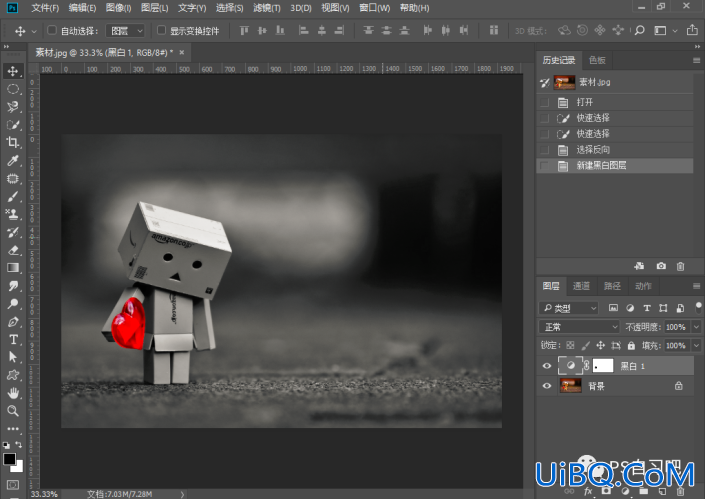Viewport: 705px width, 499px height.
Task: Click lock position icon in Layers panel
Action: [x=600, y=345]
